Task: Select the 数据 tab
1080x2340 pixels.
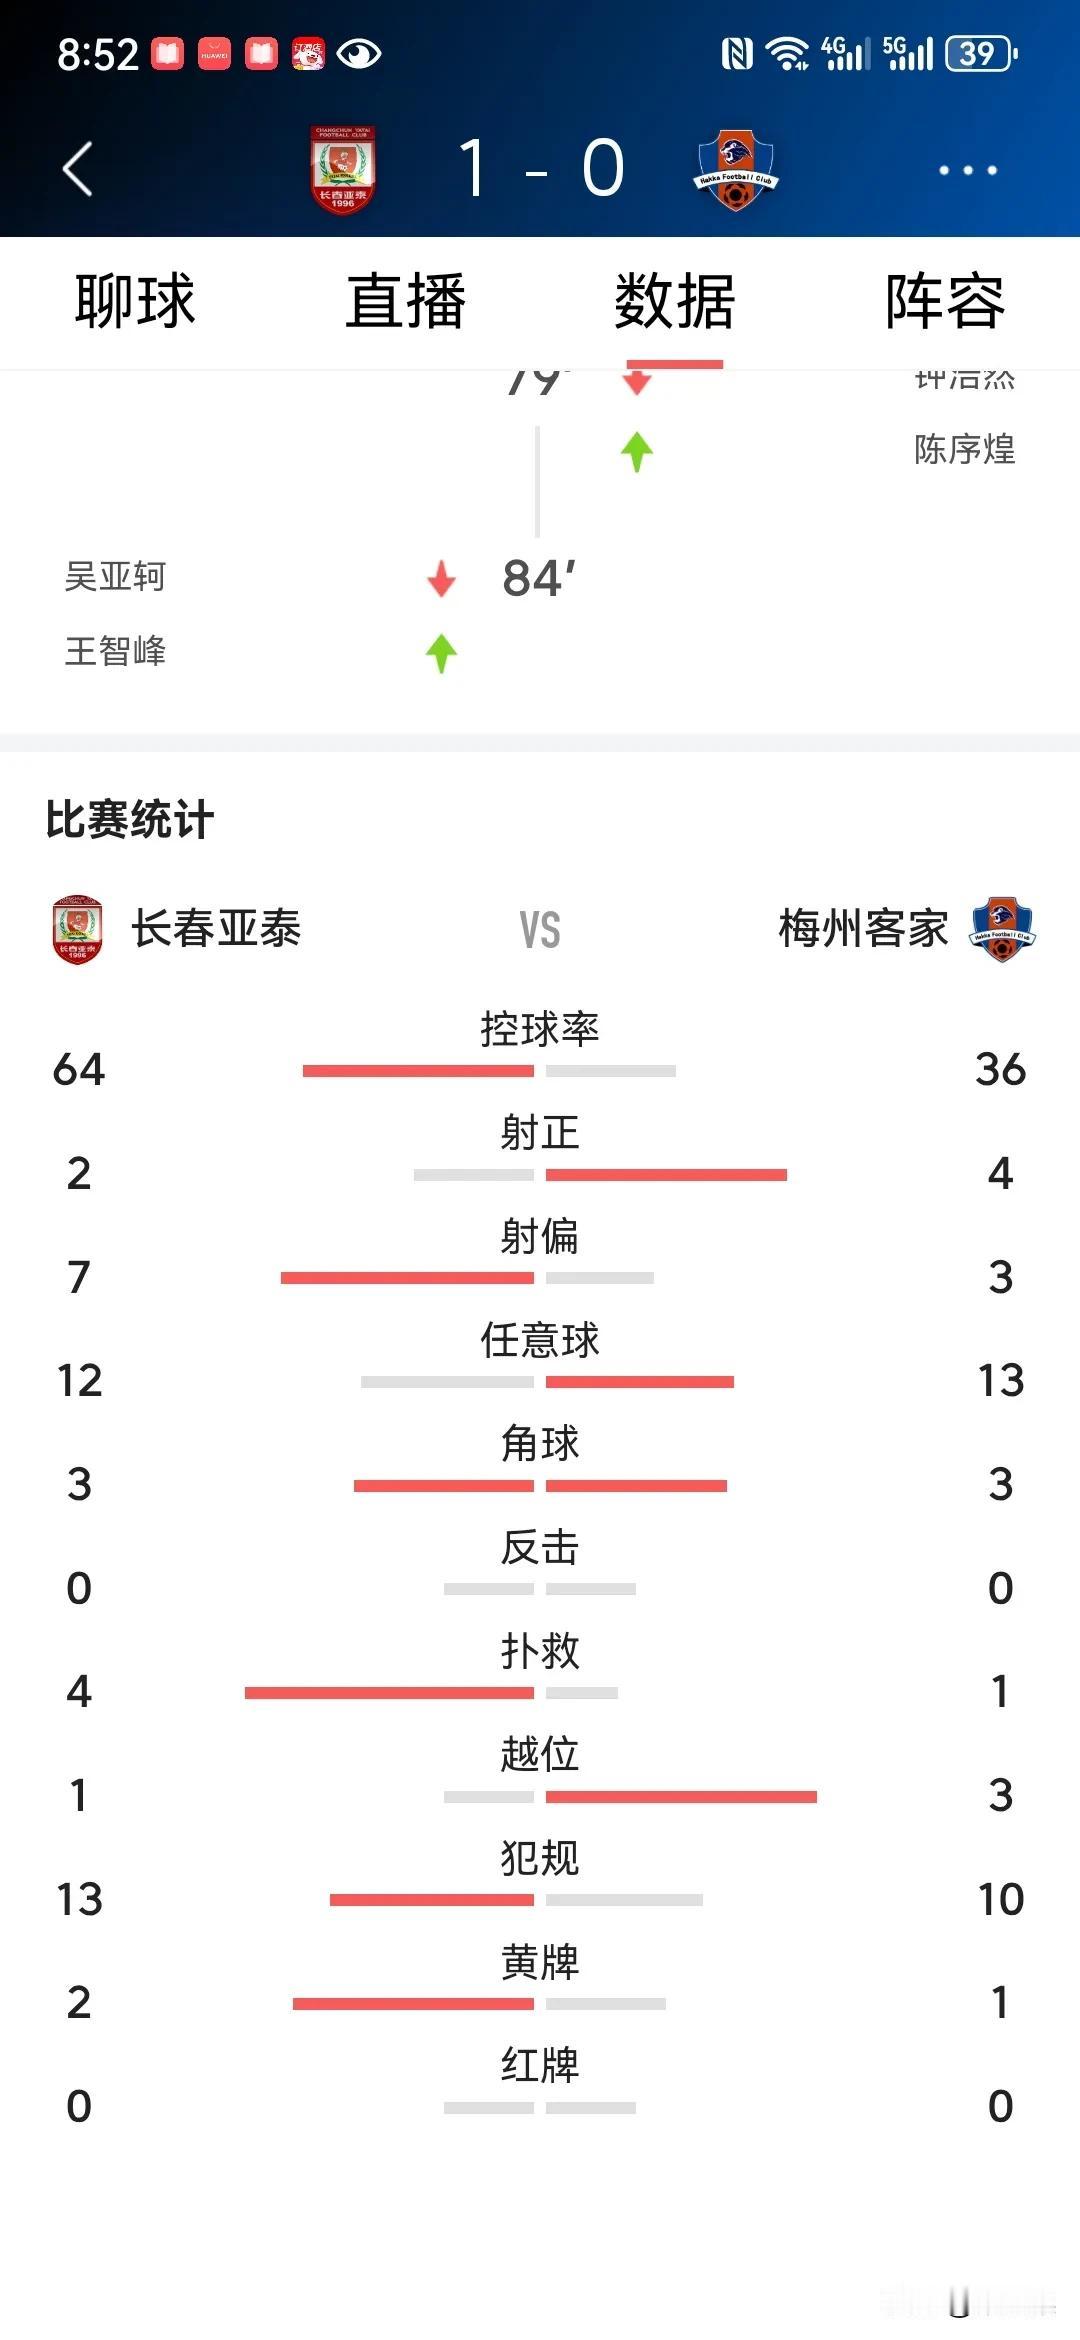Action: click(675, 301)
